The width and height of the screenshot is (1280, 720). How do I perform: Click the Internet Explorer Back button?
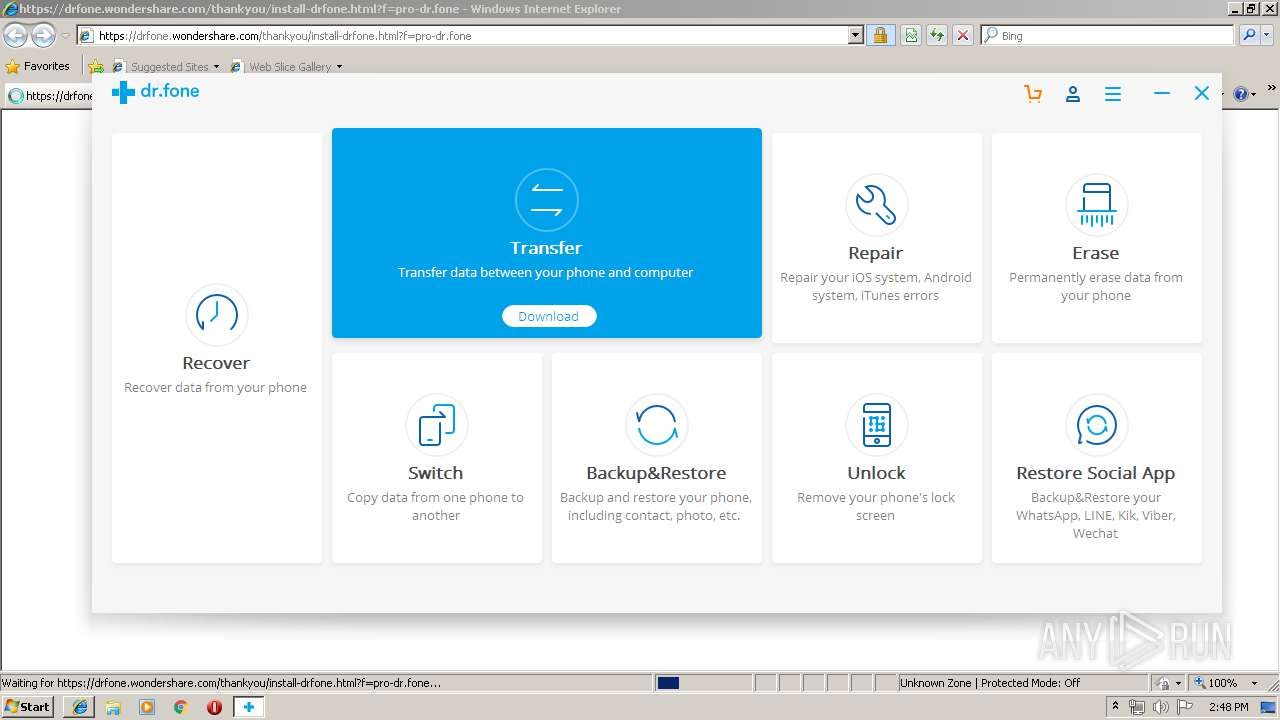[16, 36]
